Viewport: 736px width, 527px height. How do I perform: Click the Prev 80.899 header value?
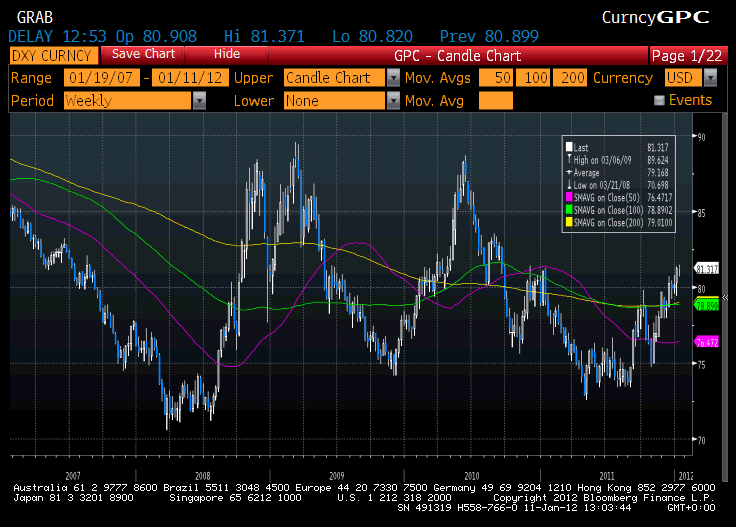point(489,36)
